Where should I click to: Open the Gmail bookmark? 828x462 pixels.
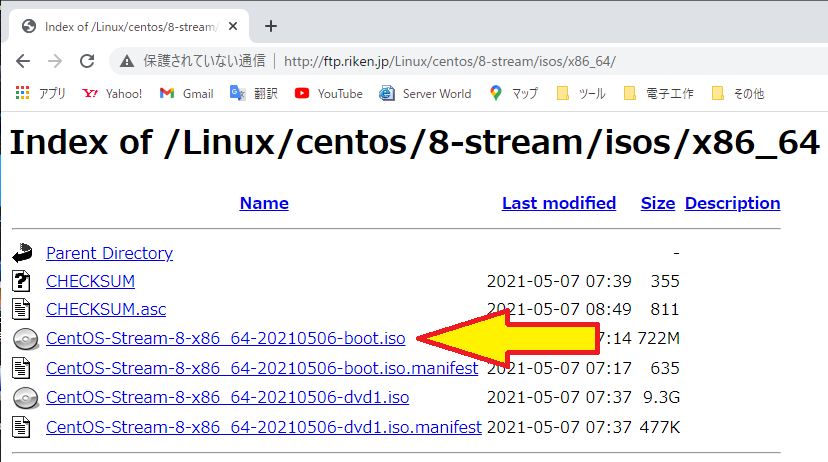[x=186, y=93]
